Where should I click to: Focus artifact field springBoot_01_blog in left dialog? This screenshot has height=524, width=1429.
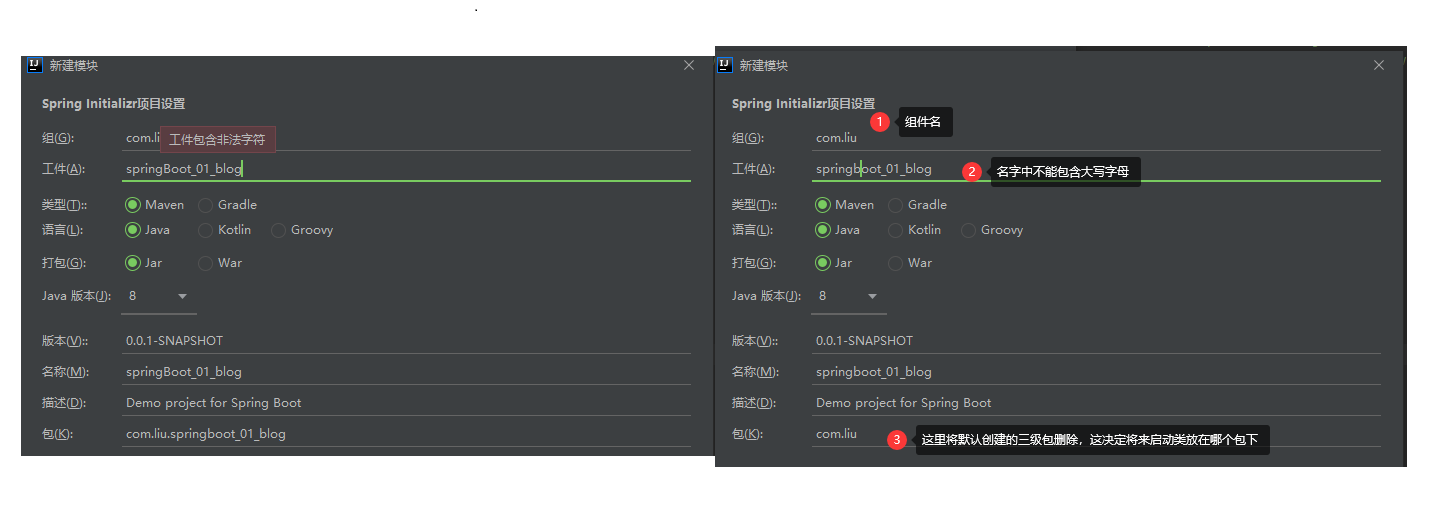406,169
